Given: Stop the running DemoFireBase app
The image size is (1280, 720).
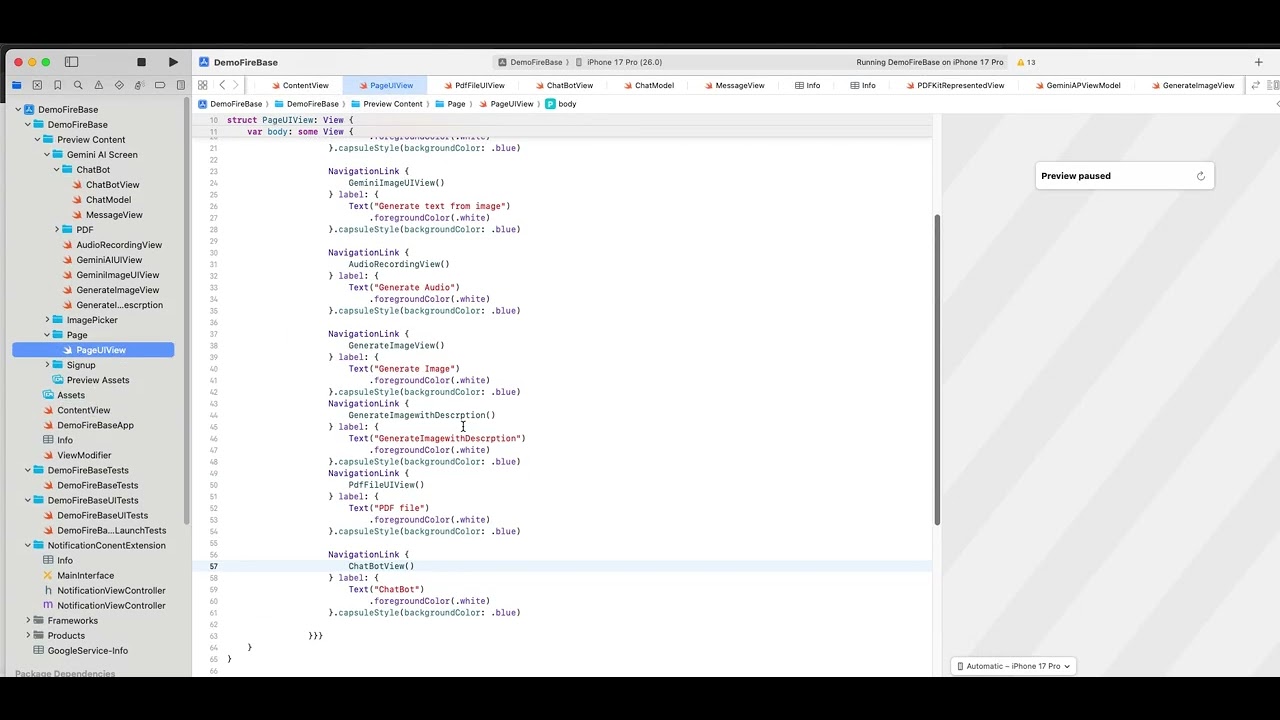Looking at the screenshot, I should 141,62.
